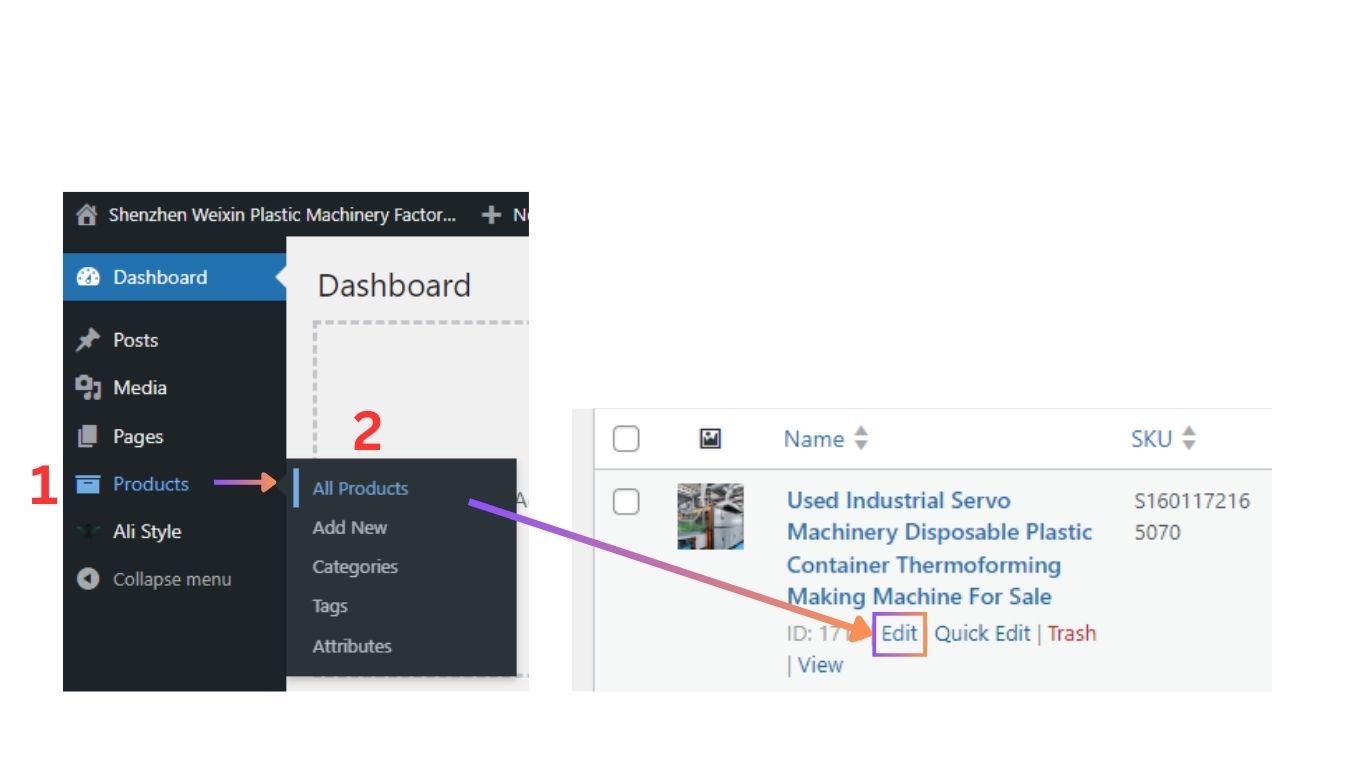Sort products by SKU column arrows
Image resolution: width=1366 pixels, height=768 pixels.
[x=1188, y=439]
